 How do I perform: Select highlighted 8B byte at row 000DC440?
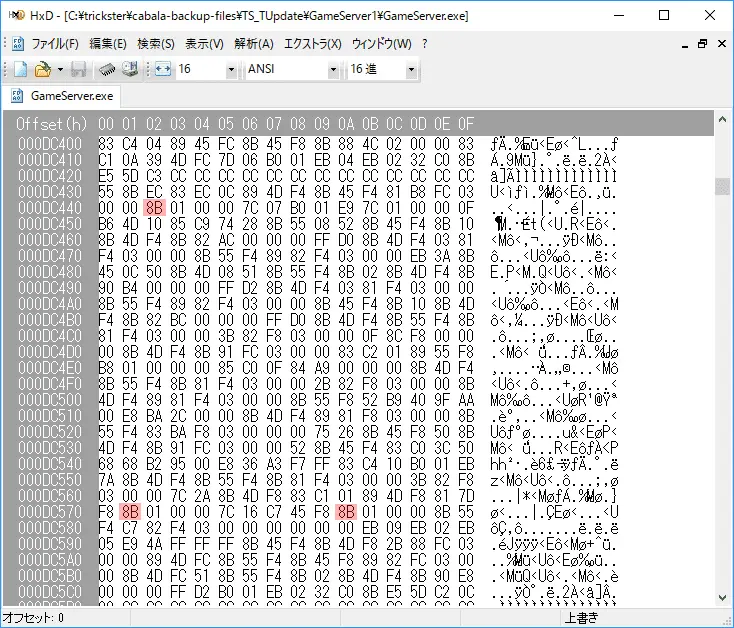point(154,208)
